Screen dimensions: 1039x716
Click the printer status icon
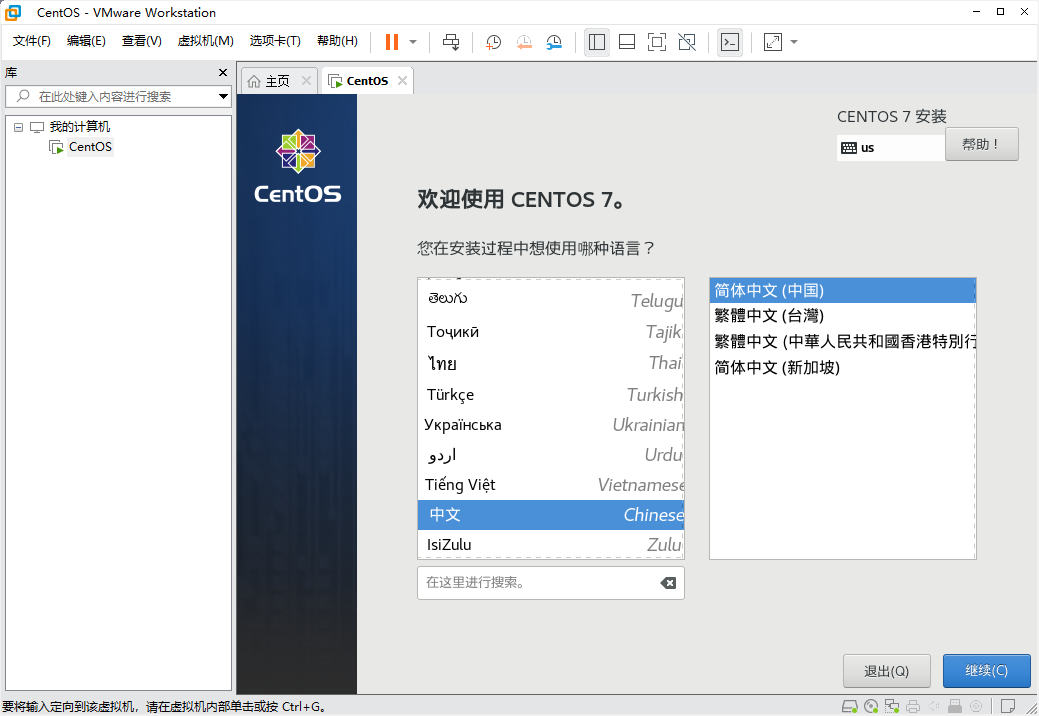point(913,706)
